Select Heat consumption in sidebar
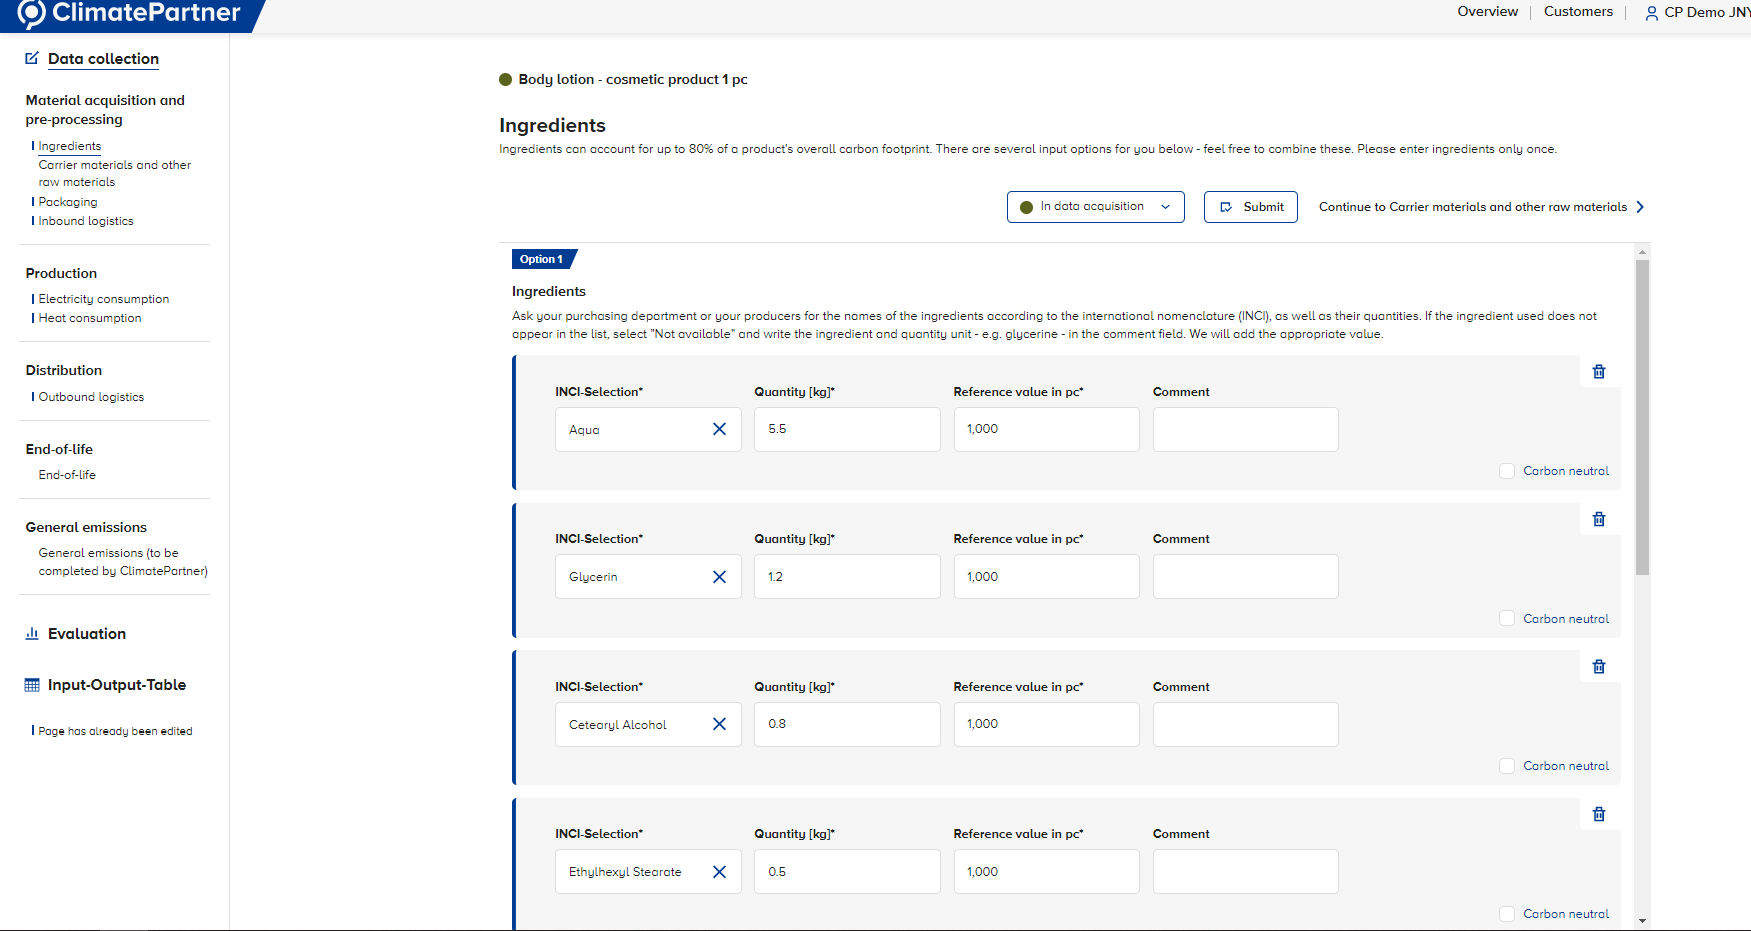 click(90, 318)
